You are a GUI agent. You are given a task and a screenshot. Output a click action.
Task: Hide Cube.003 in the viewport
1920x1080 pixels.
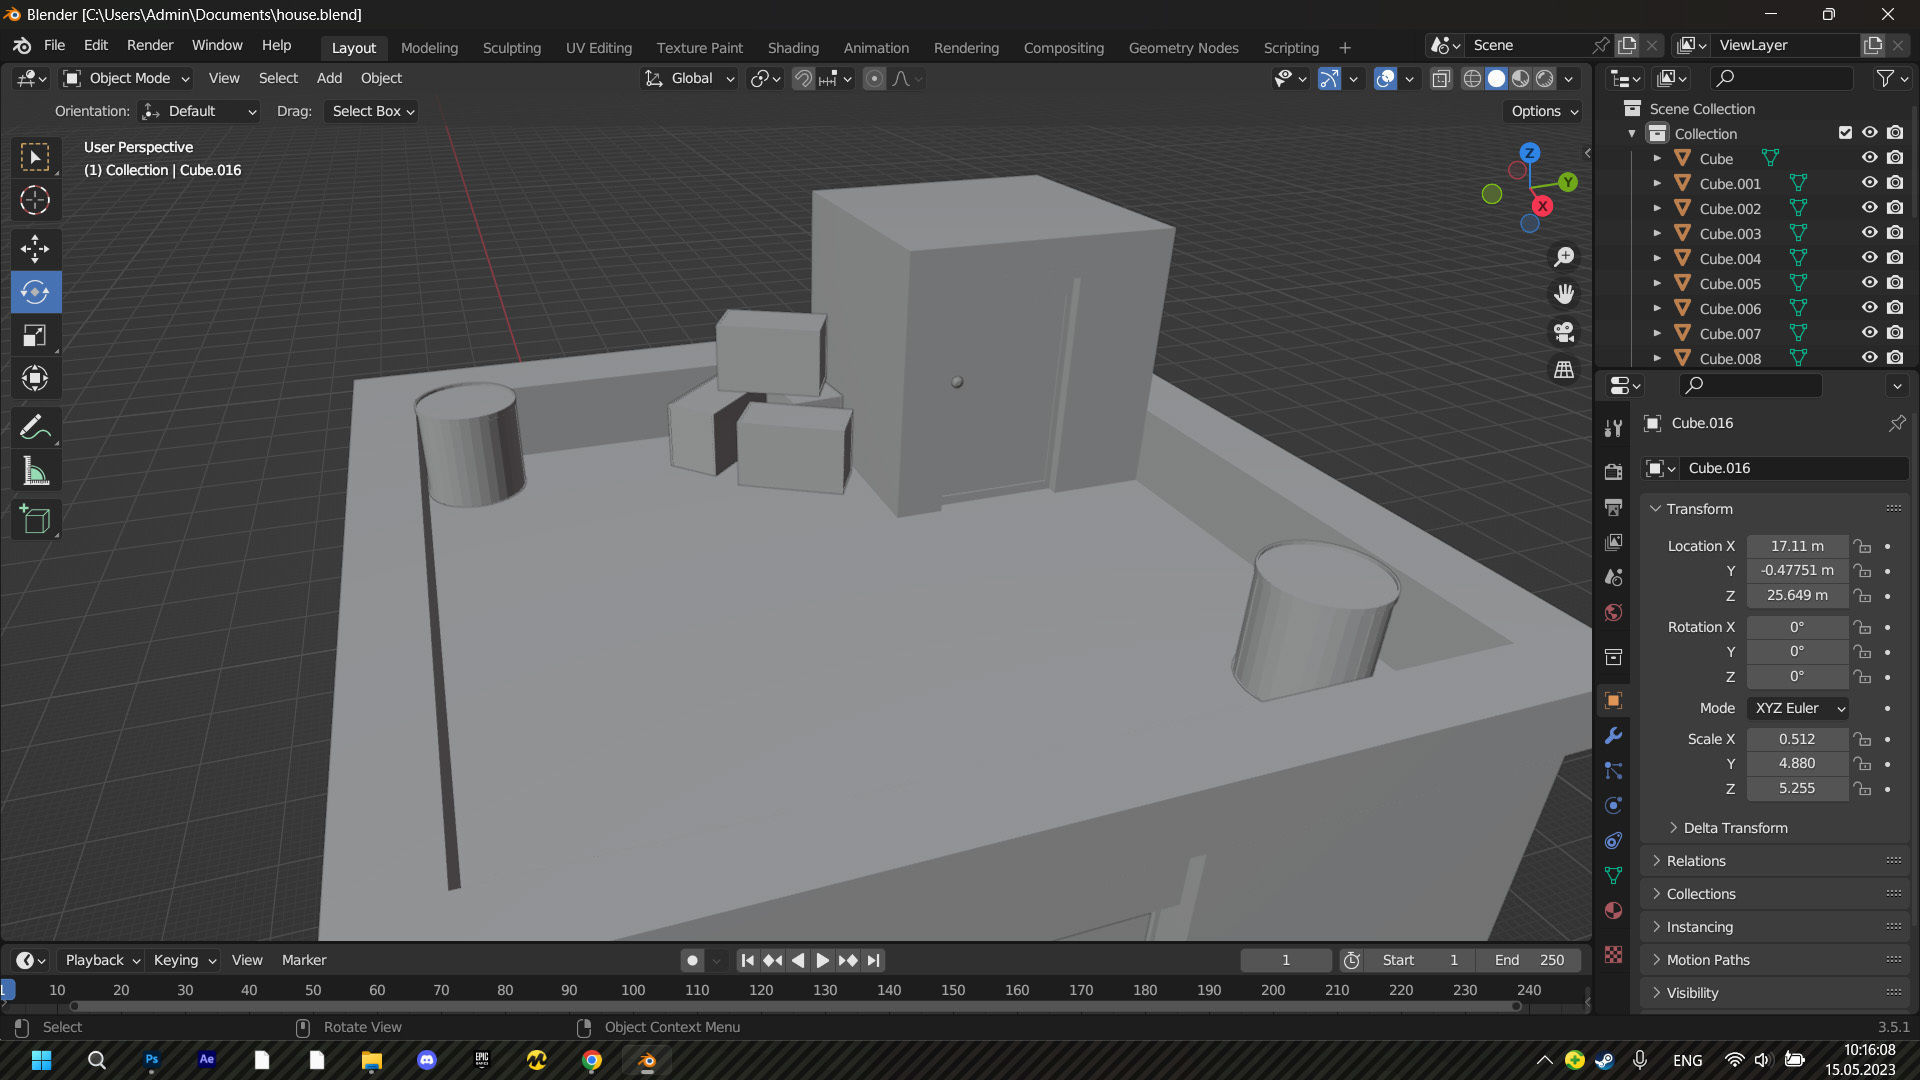pyautogui.click(x=1870, y=233)
